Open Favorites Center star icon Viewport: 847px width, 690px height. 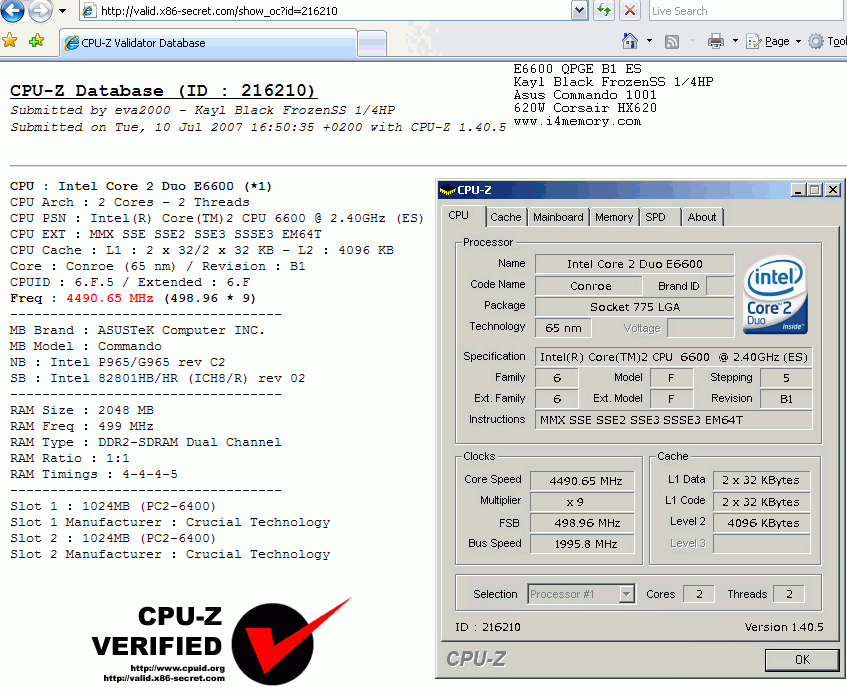click(10, 41)
